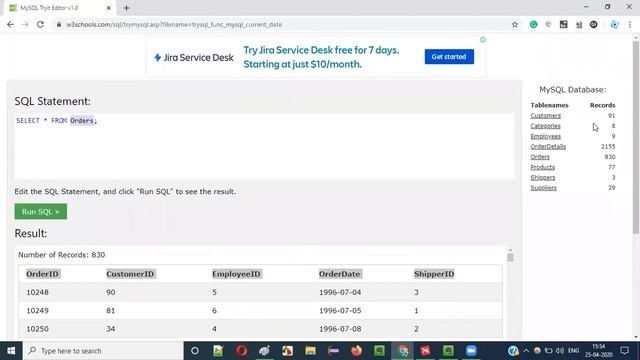Viewport: 640px width, 360px height.
Task: Open the Shippers table link
Action: 542,177
